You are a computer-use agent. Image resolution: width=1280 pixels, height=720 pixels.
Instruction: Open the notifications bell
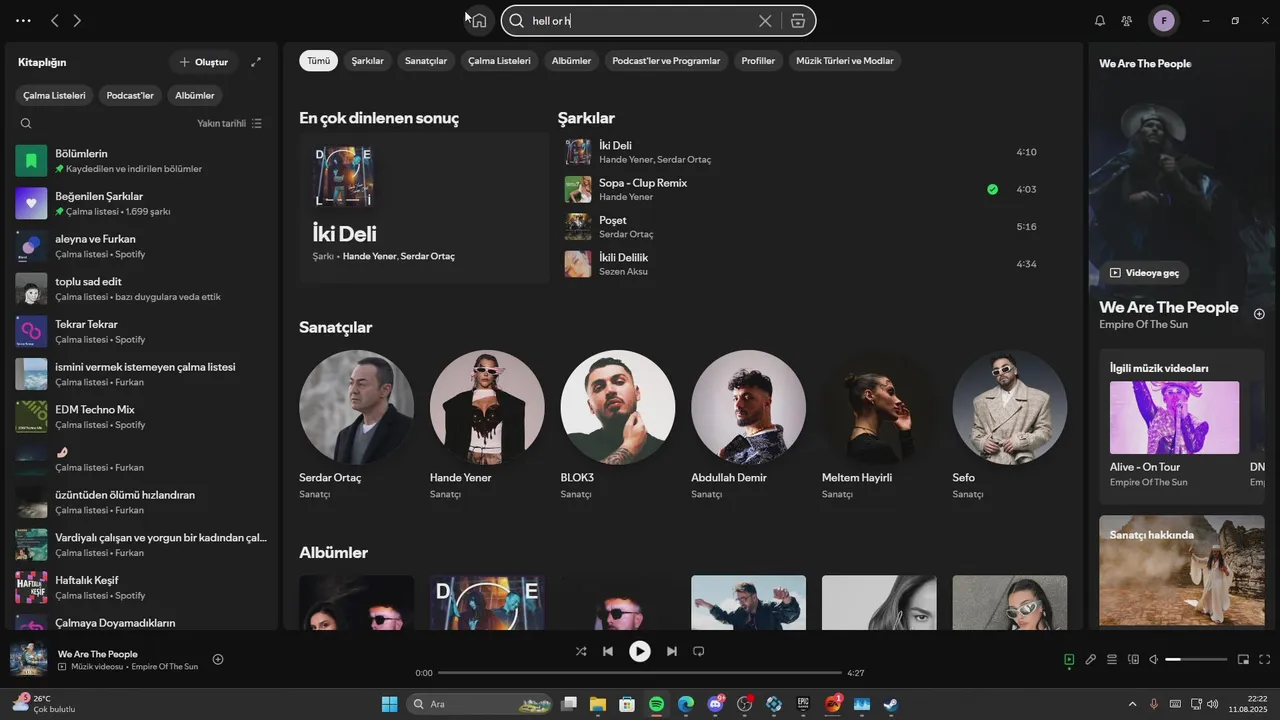1100,20
